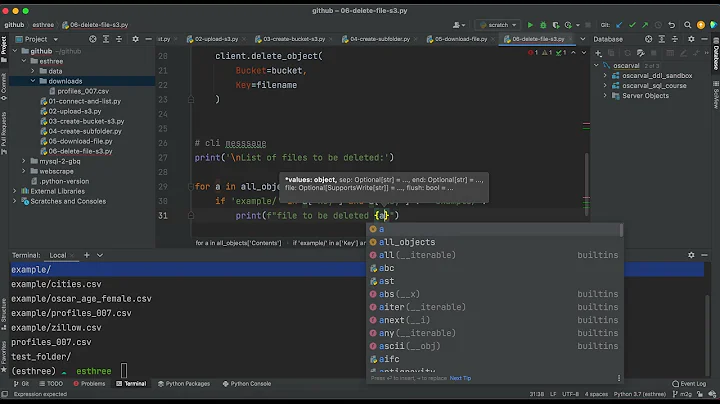Run the scratch configuration with green play icon

(530, 25)
